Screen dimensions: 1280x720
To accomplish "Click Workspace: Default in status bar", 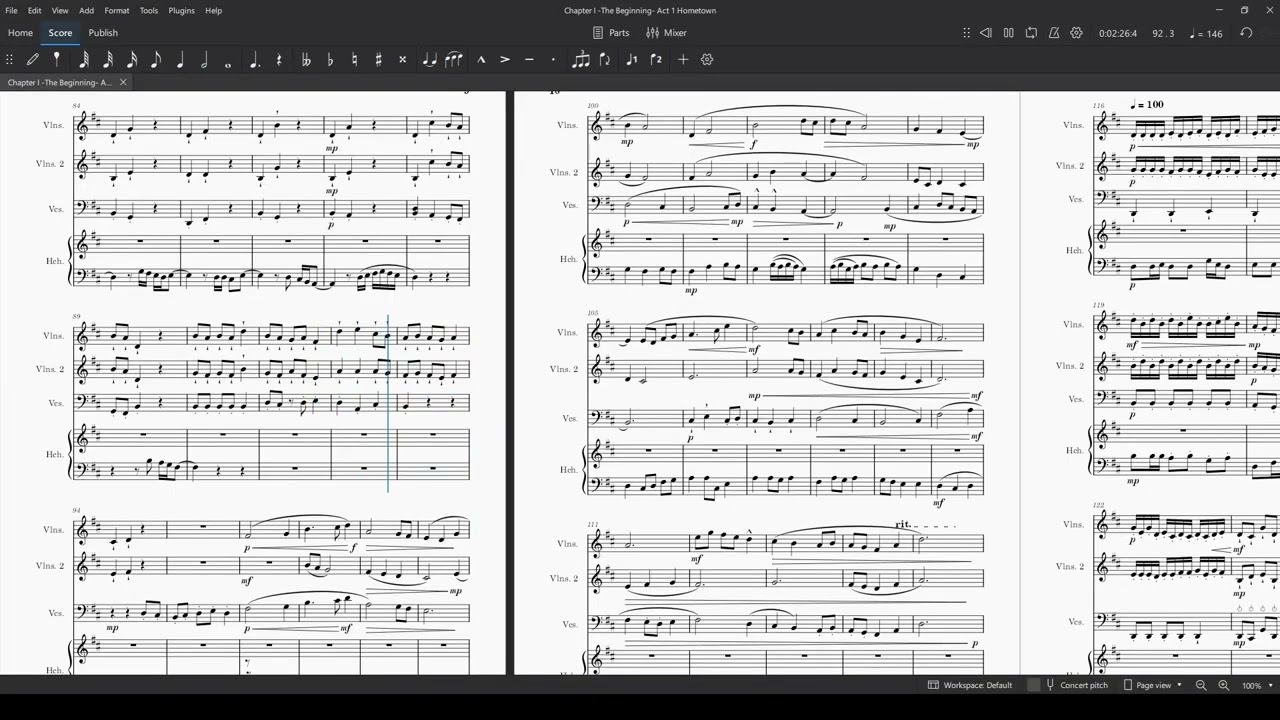I will point(970,685).
